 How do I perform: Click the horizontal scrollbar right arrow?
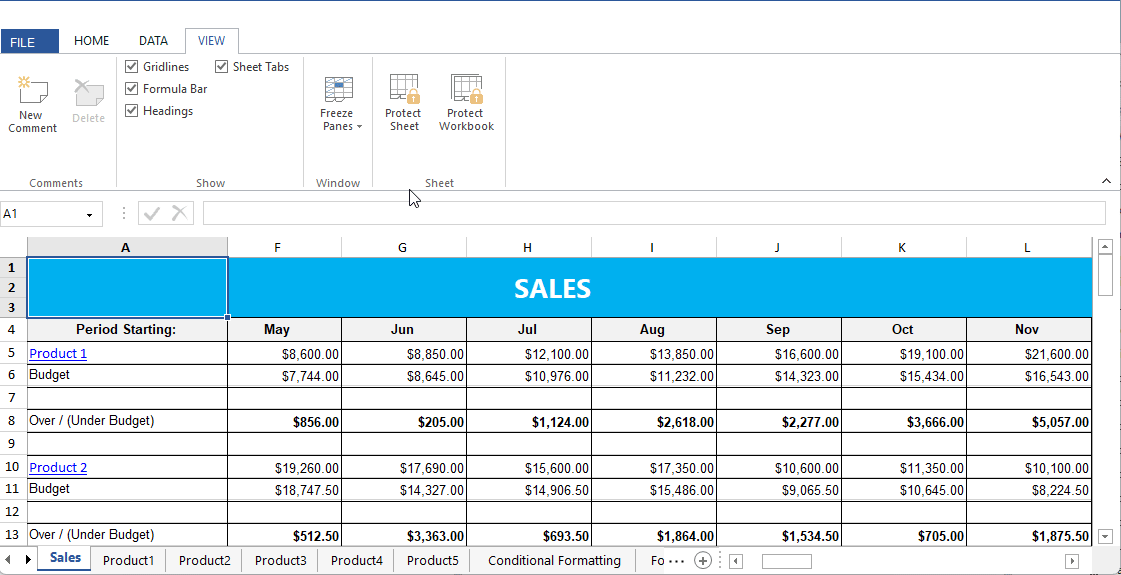[x=1072, y=561]
